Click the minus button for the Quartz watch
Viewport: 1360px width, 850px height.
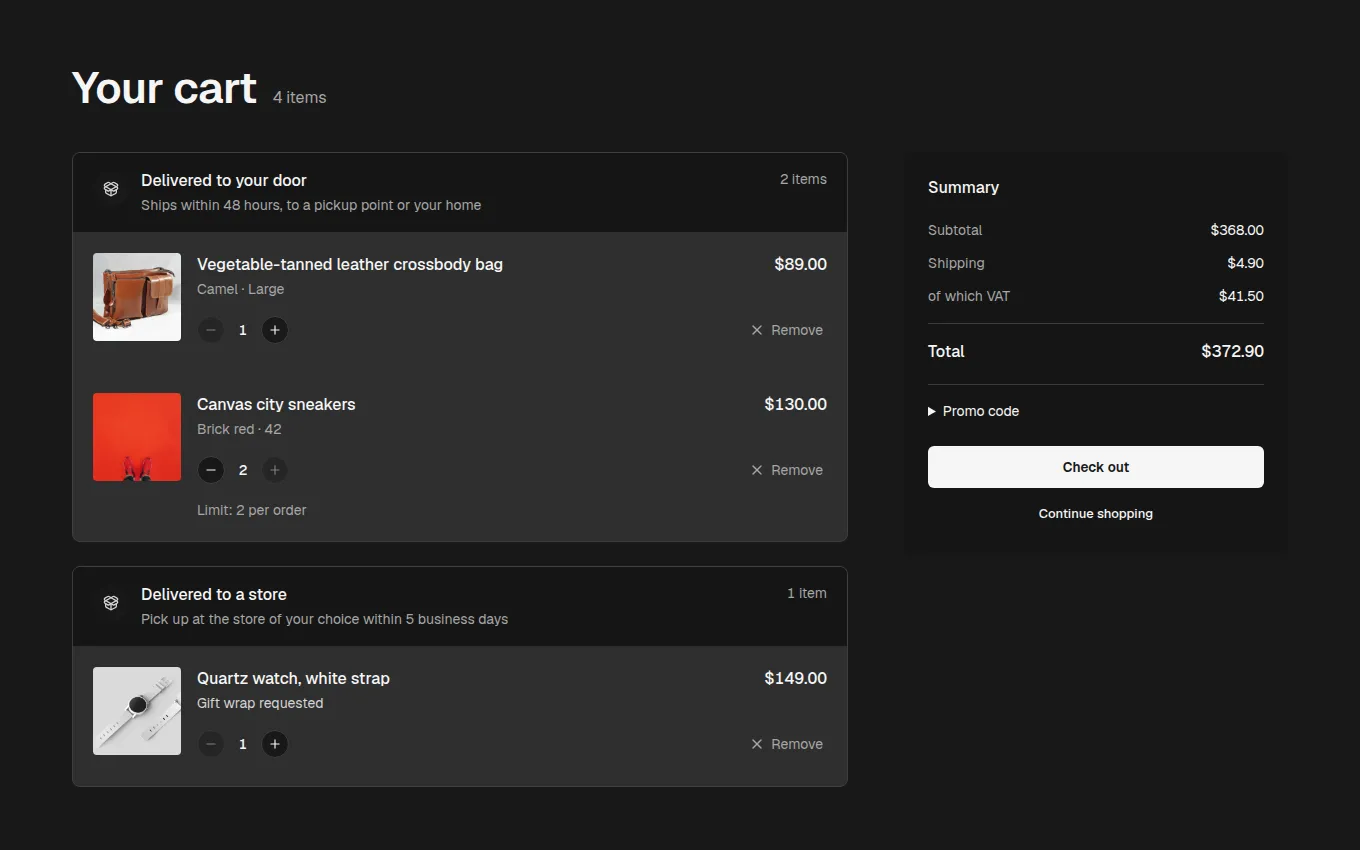point(210,744)
